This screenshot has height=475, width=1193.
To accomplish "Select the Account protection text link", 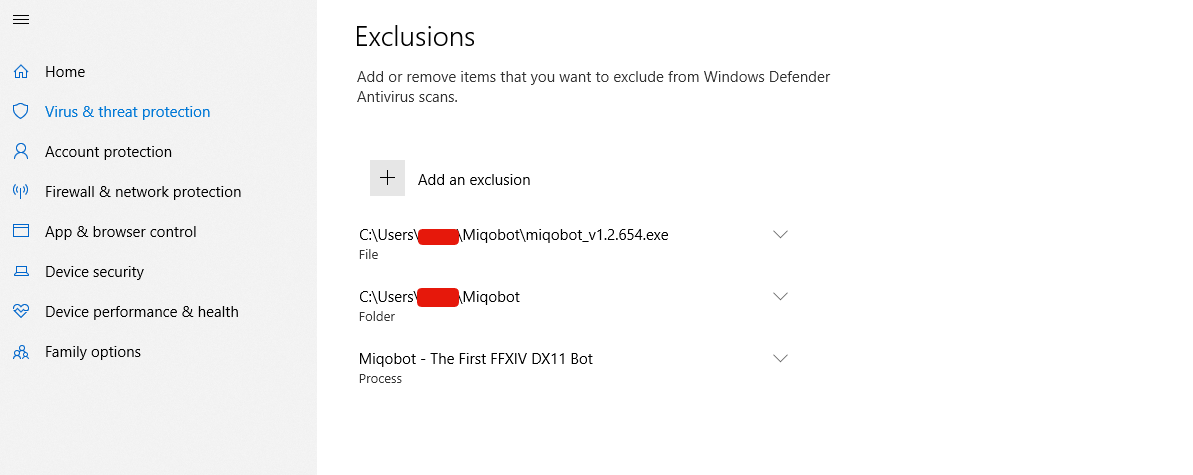I will tap(108, 152).
